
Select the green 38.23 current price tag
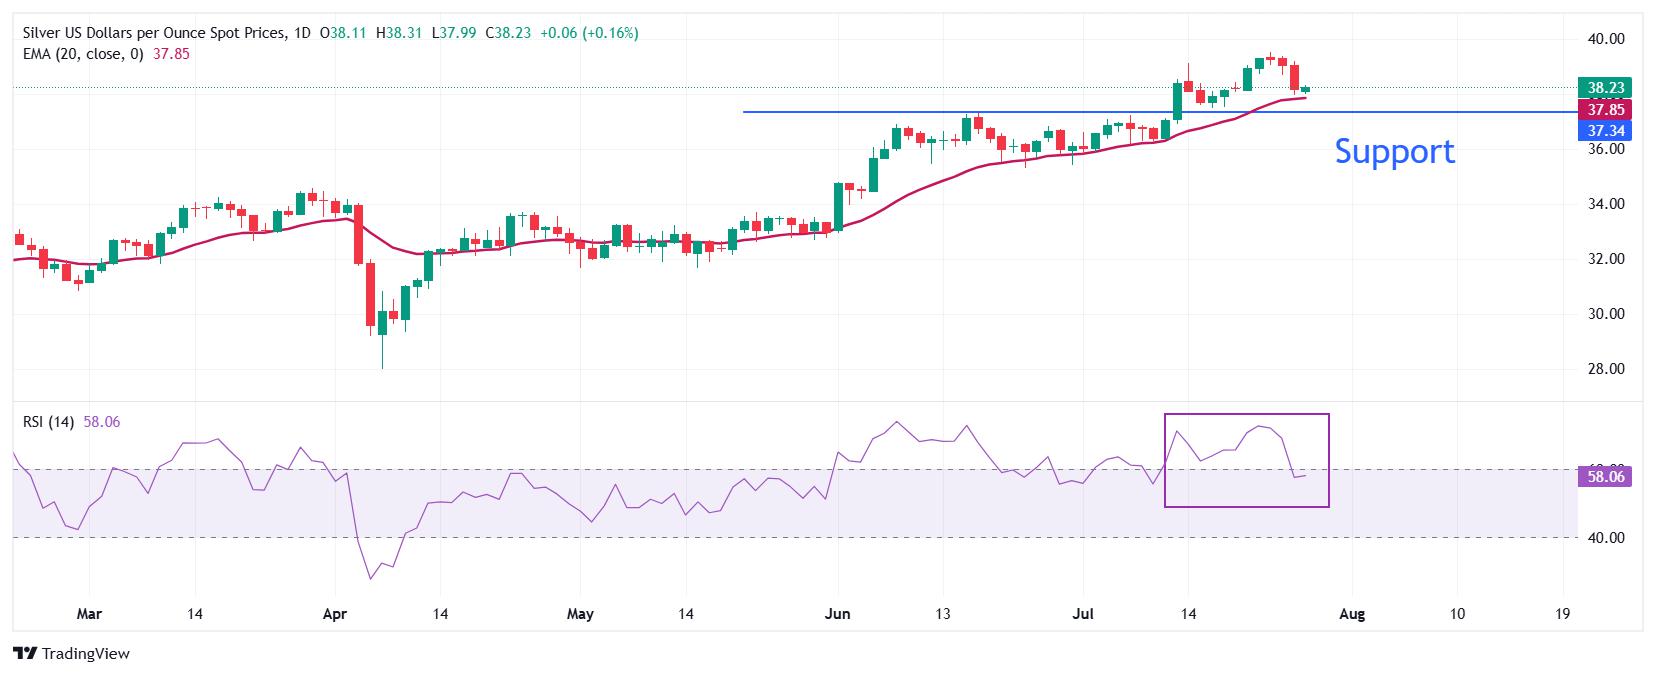click(x=1605, y=87)
